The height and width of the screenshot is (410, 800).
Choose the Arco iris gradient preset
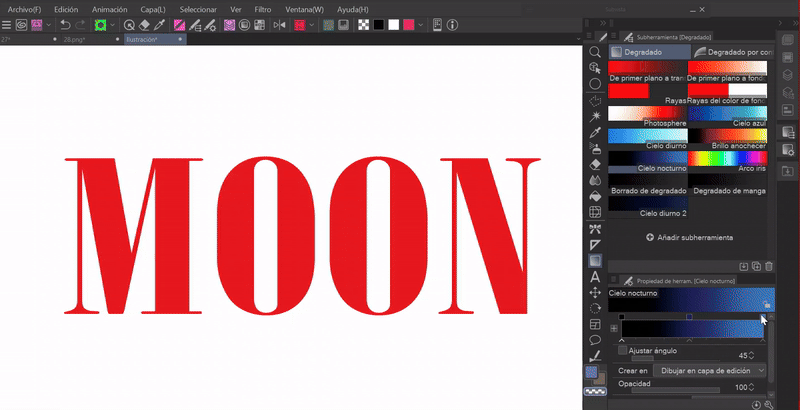(x=728, y=161)
